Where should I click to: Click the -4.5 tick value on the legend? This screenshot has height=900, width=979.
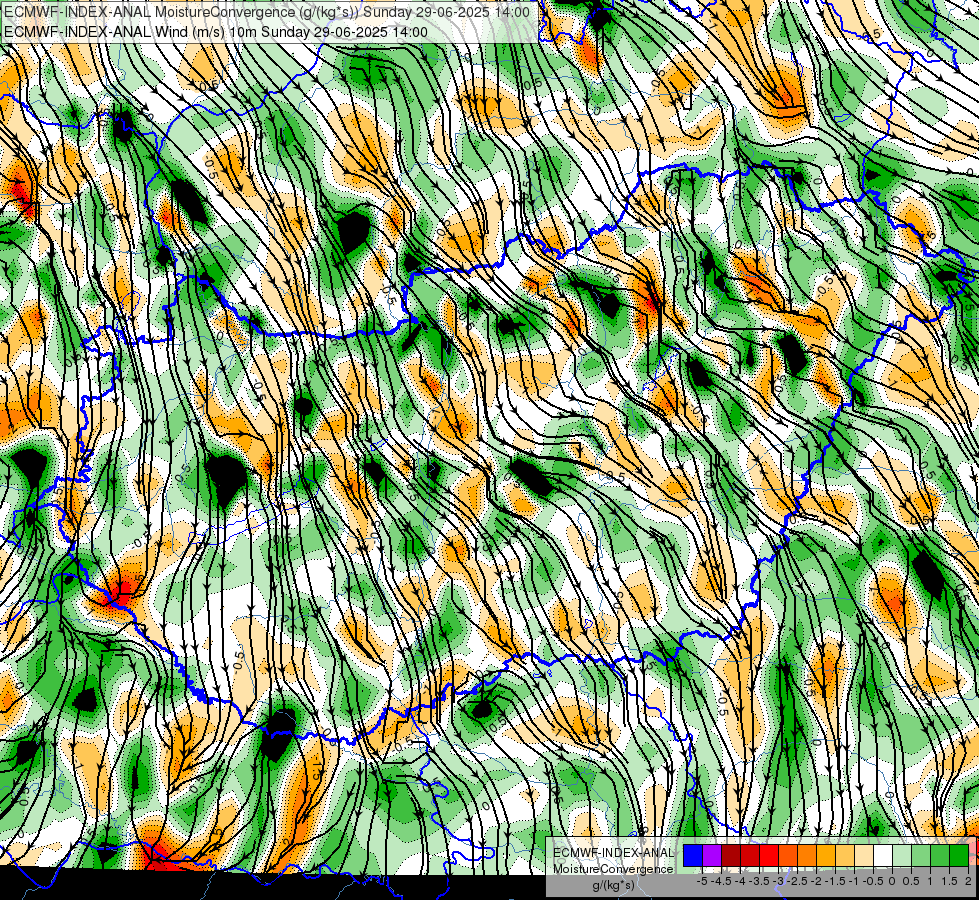point(721,881)
